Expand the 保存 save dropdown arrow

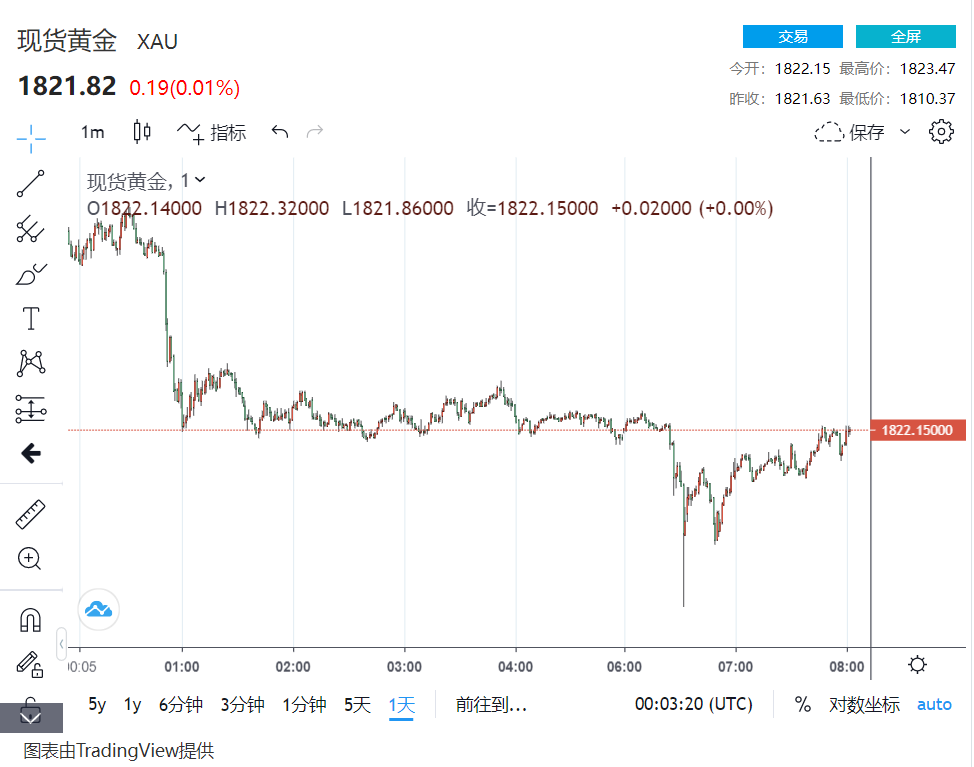[905, 132]
